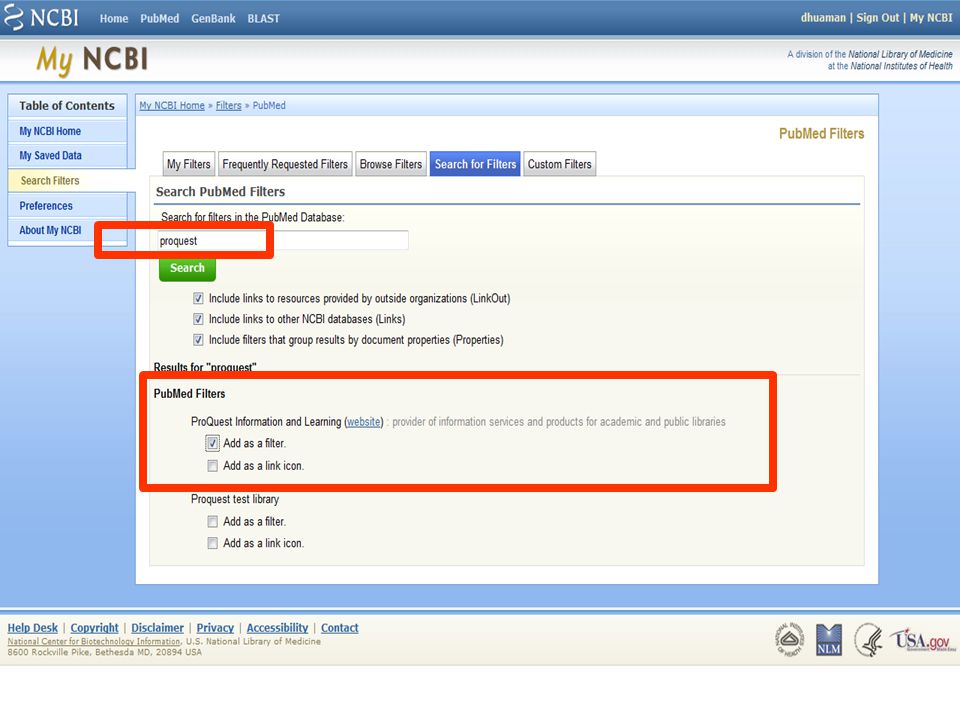The image size is (960, 720).
Task: Open Copyright footer link
Action: tap(94, 628)
